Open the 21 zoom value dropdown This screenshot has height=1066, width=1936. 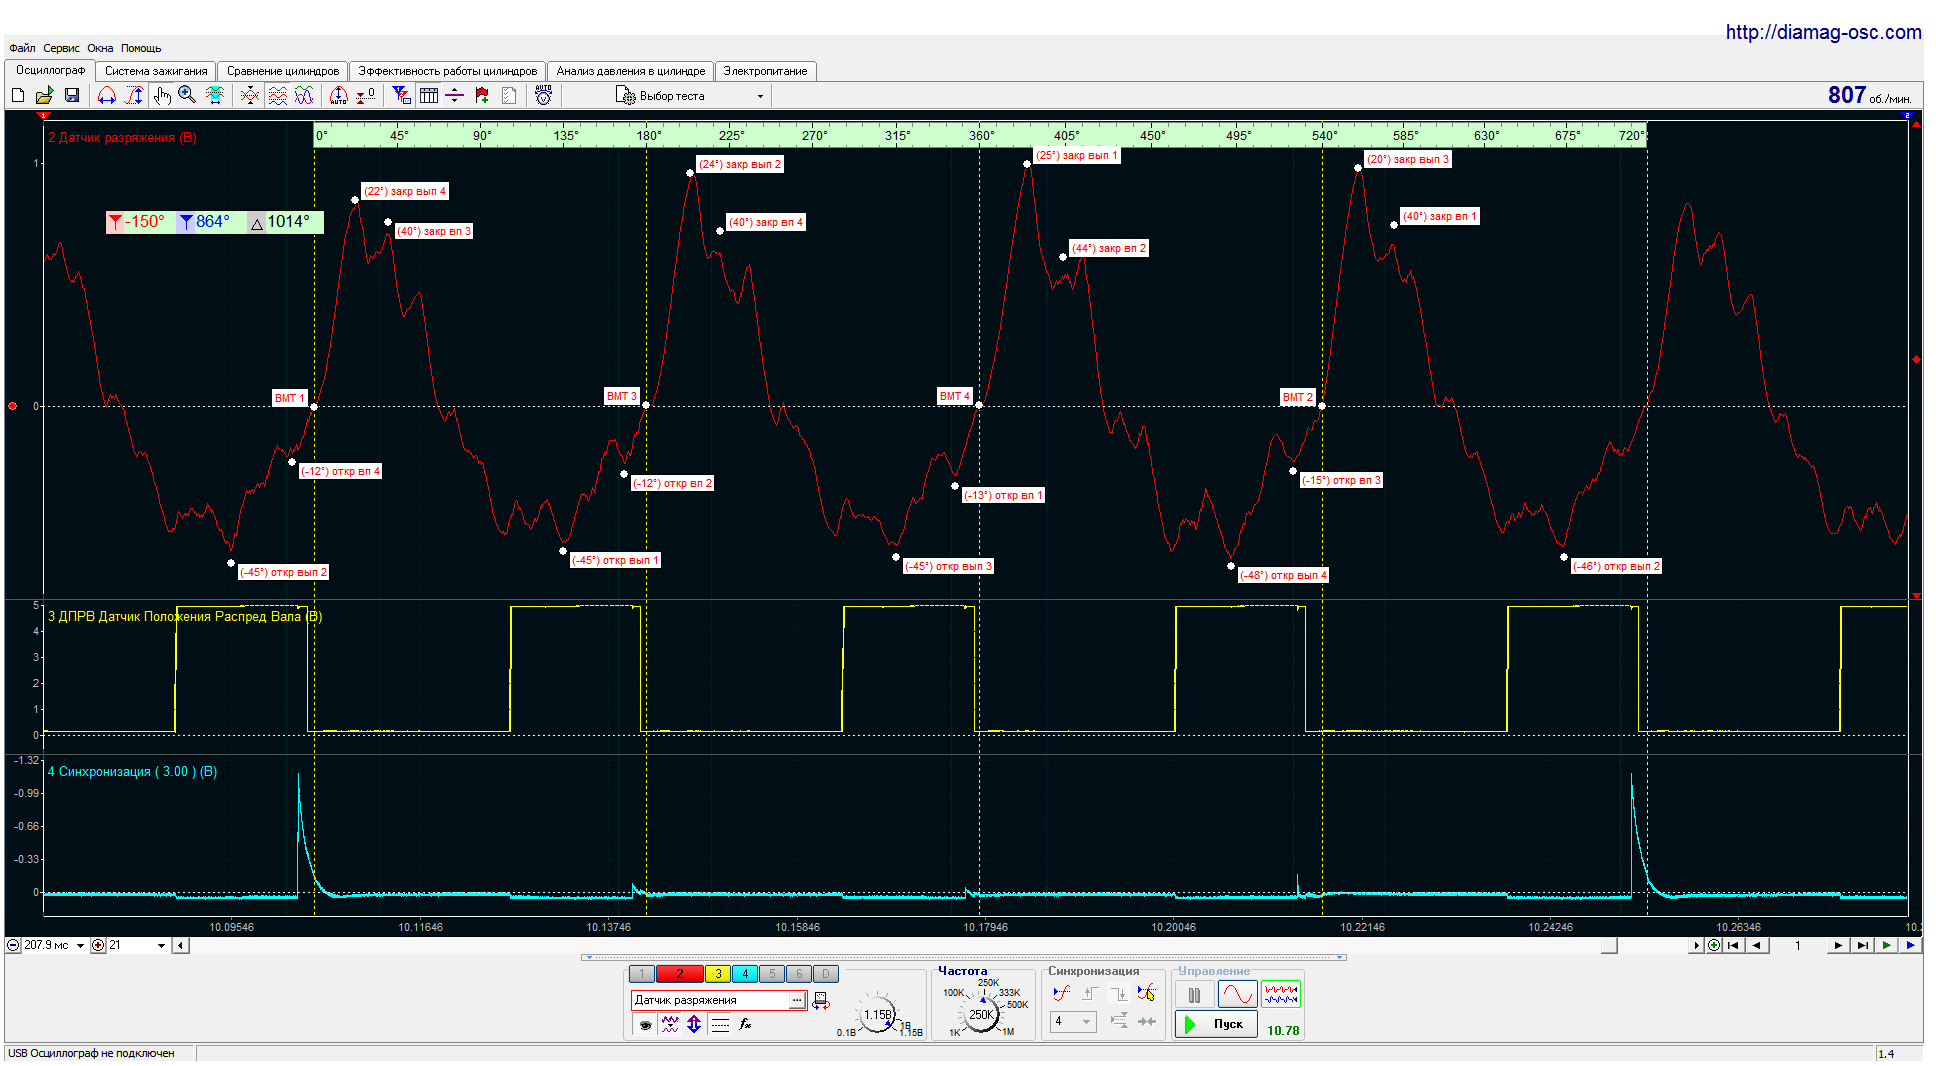pos(162,945)
